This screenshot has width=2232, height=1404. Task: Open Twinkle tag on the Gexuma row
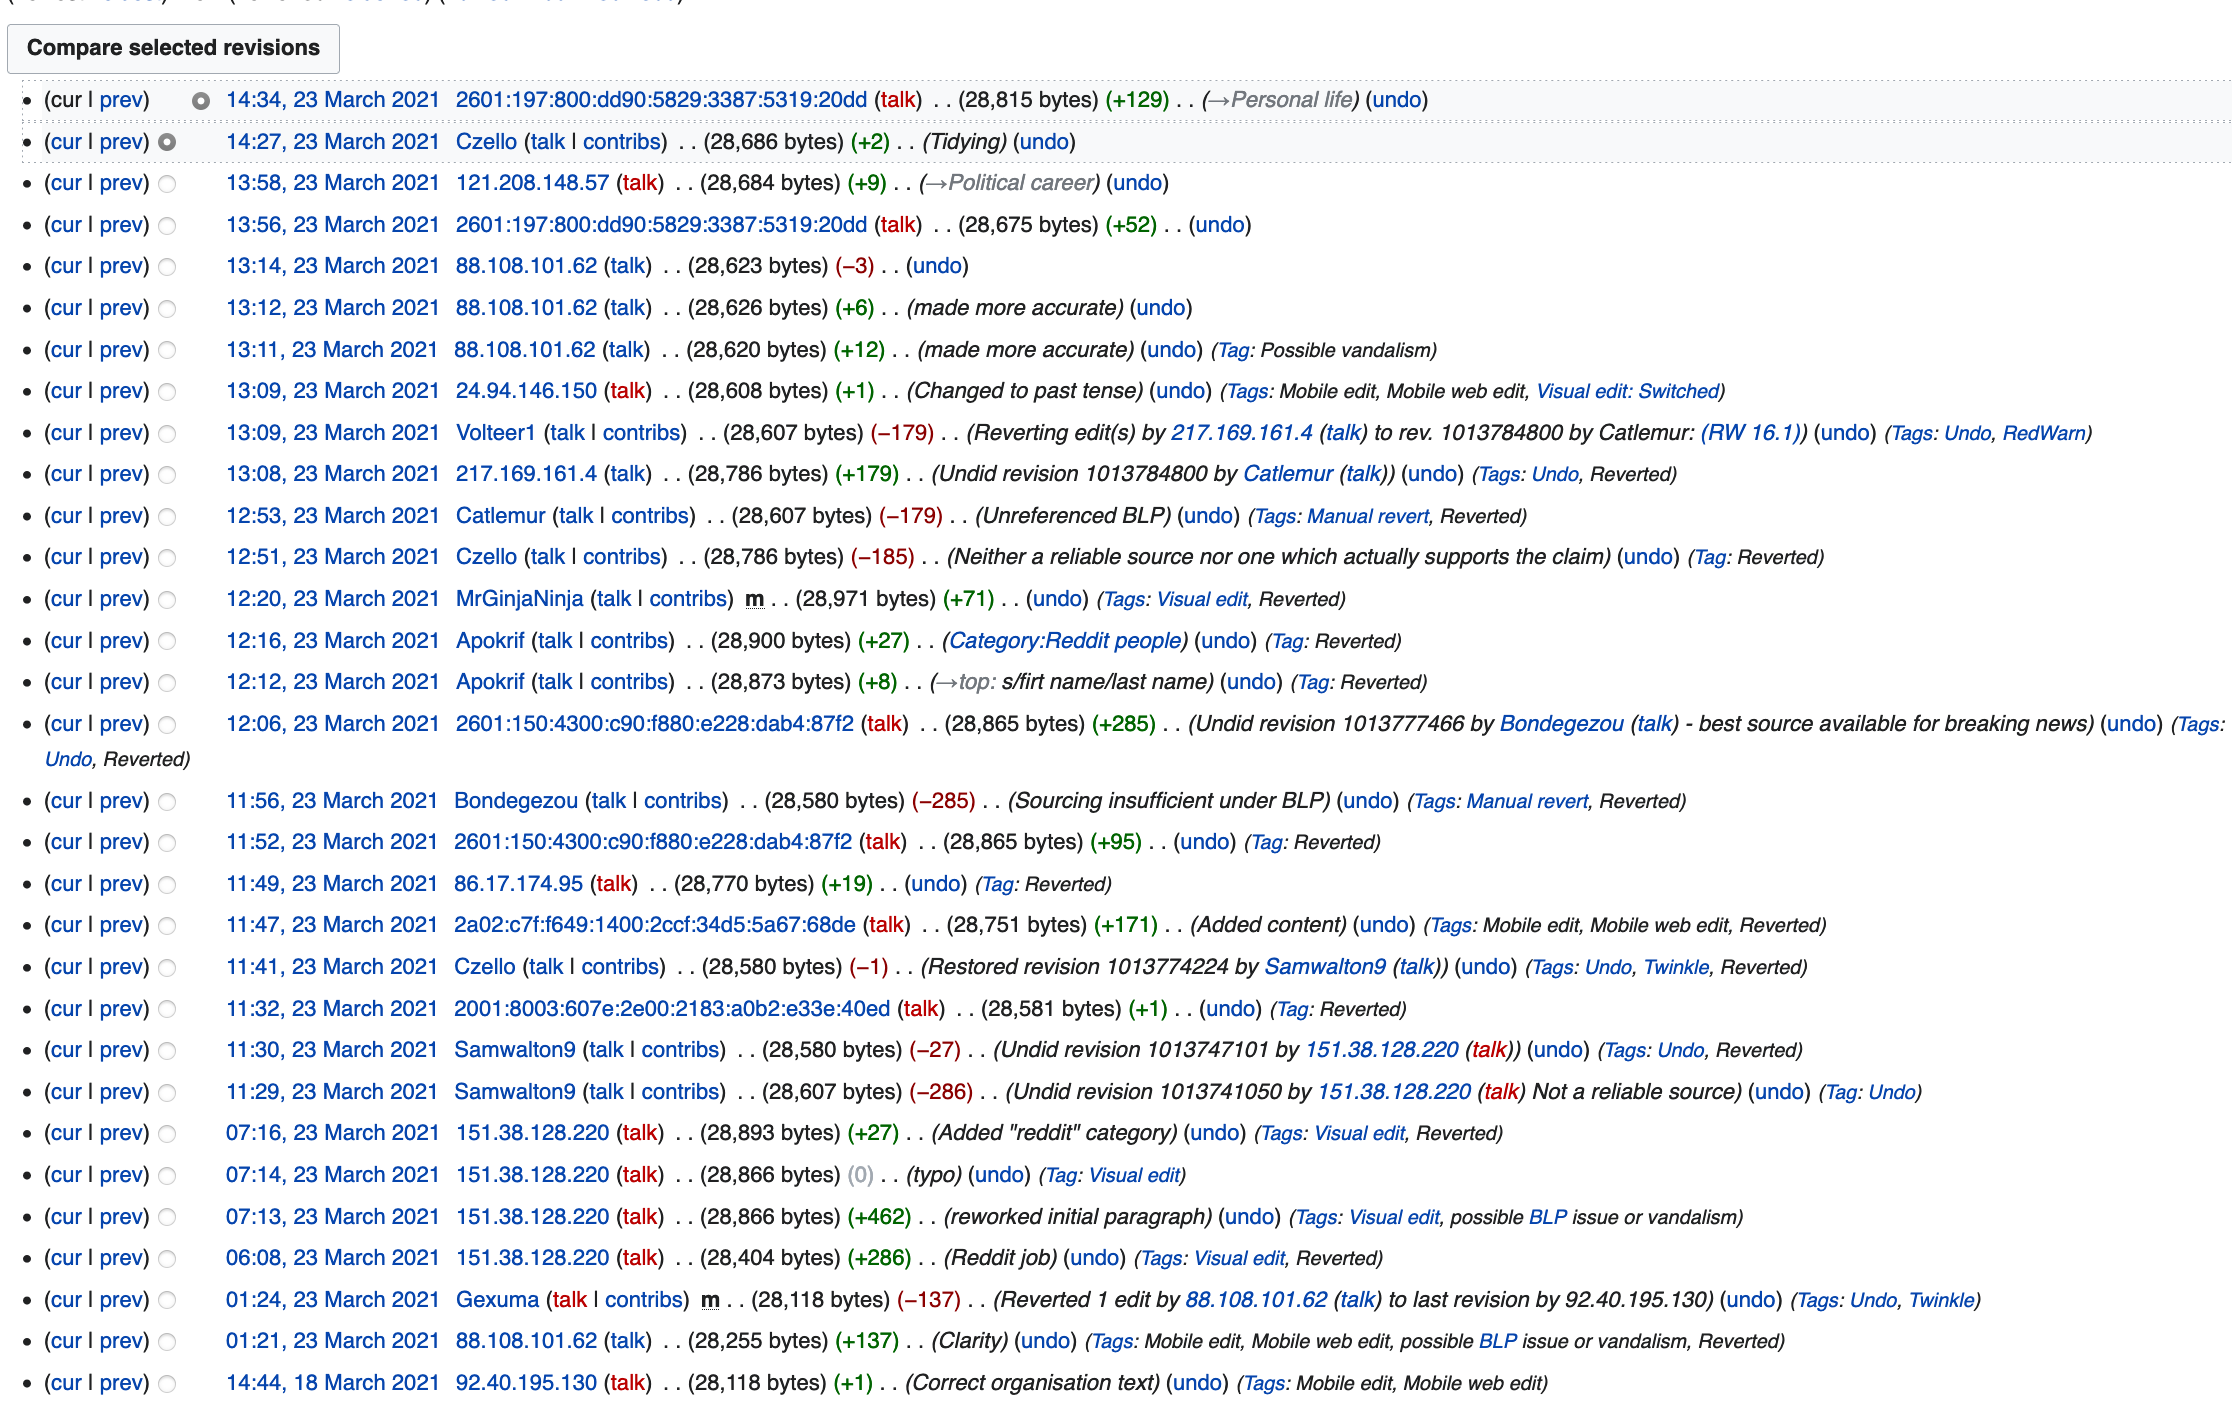point(1942,1300)
